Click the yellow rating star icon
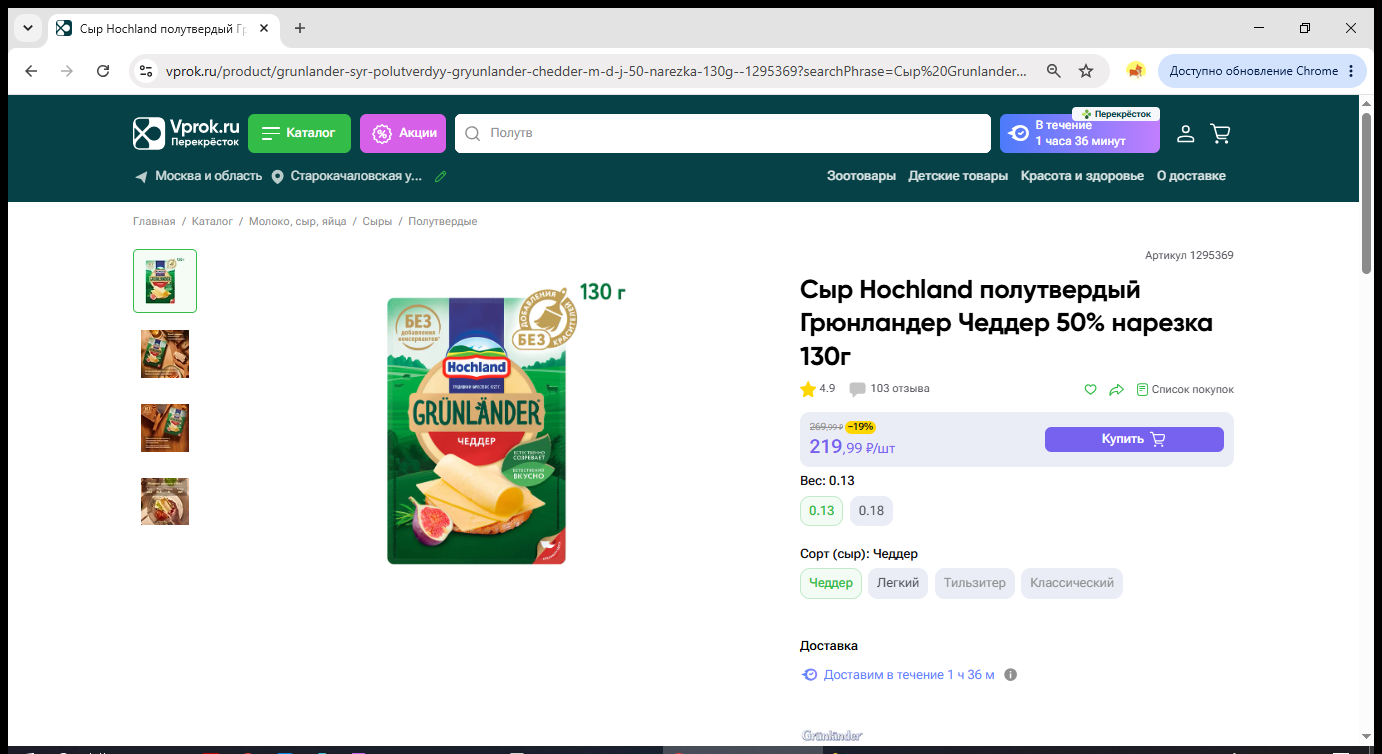1382x754 pixels. [x=808, y=389]
